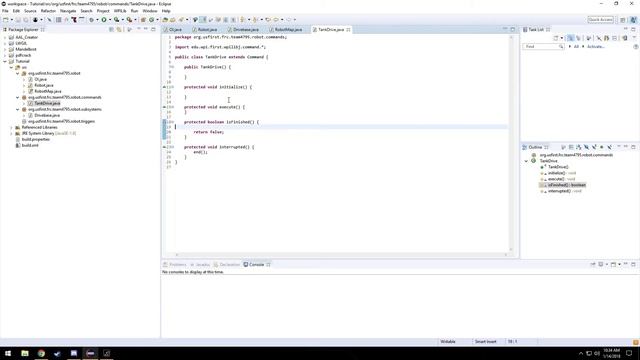The height and width of the screenshot is (360, 640).
Task: Collapse All in Package Explorer
Action: click(111, 29)
